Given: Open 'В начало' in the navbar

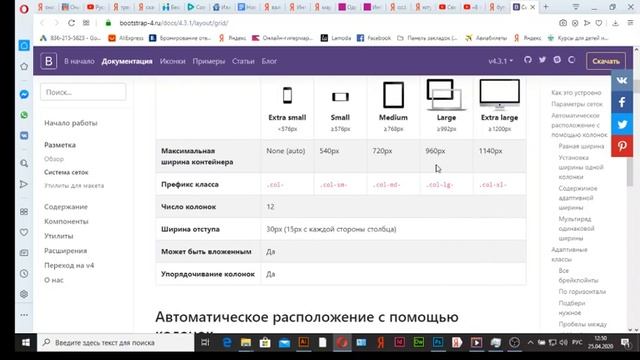Looking at the screenshot, I should point(79,61).
